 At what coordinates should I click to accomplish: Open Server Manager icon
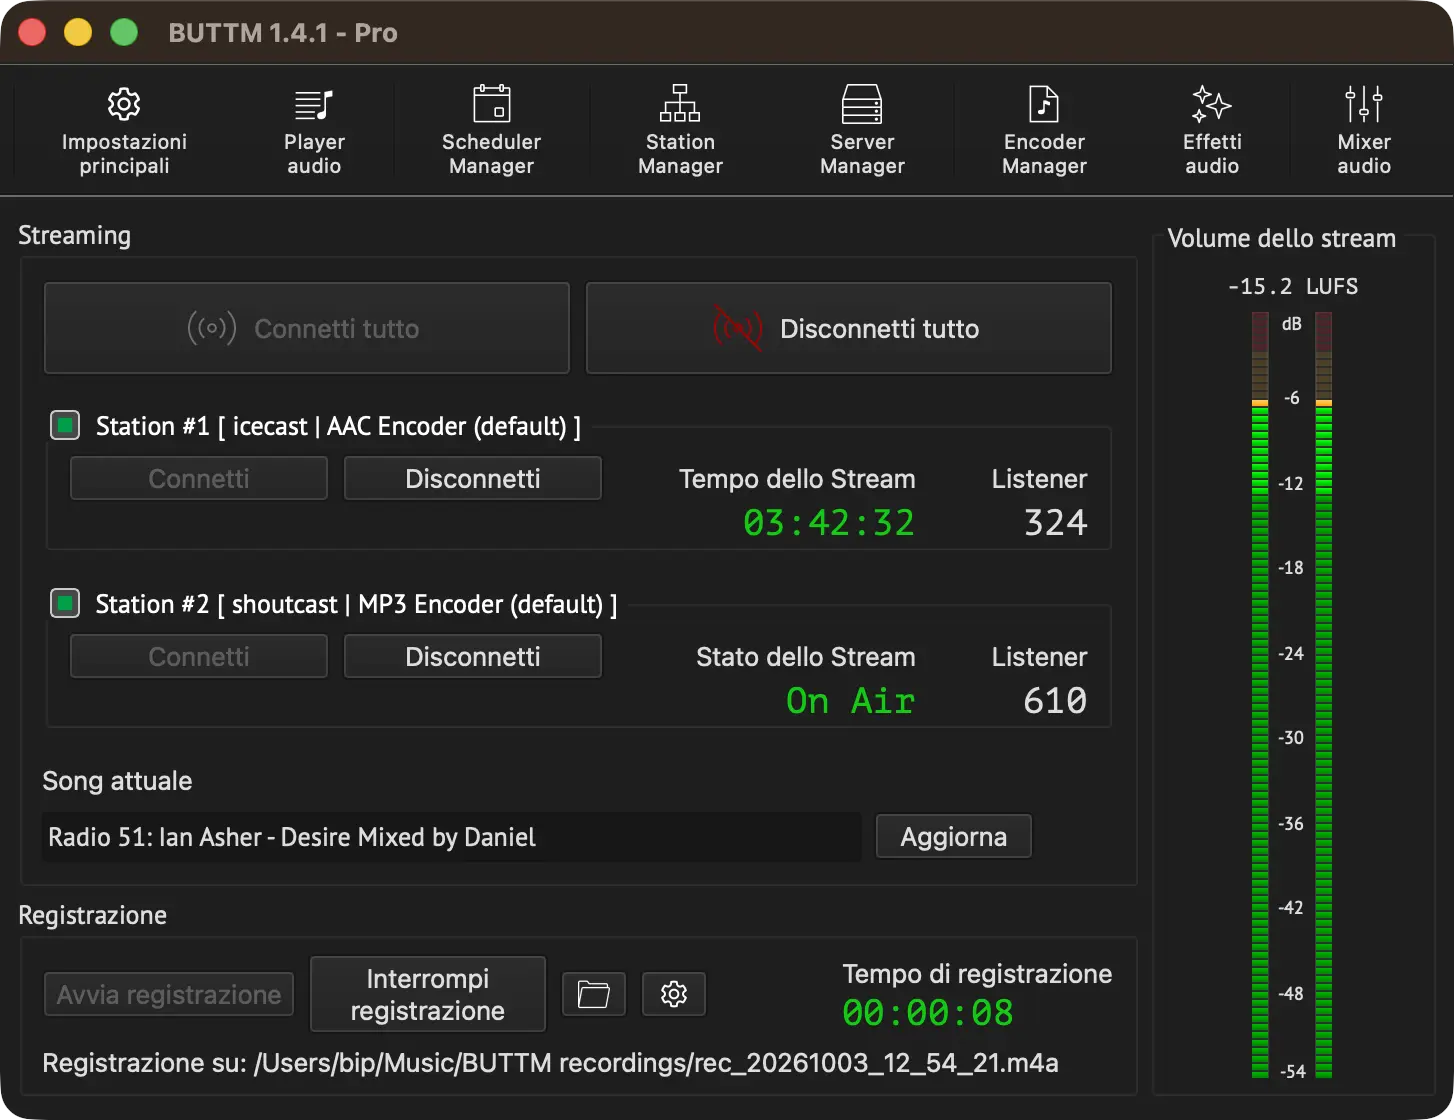pyautogui.click(x=862, y=104)
